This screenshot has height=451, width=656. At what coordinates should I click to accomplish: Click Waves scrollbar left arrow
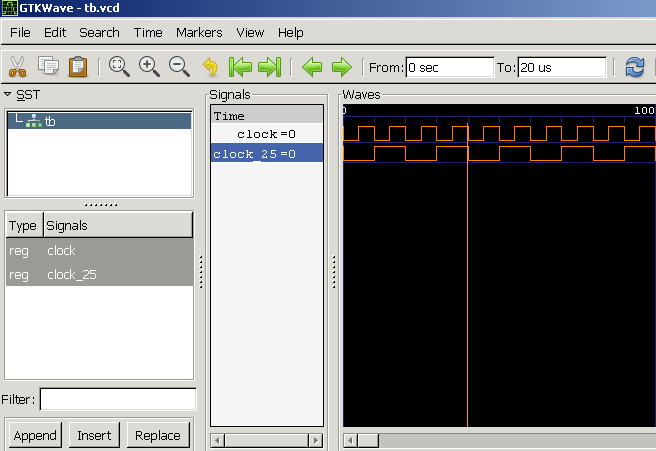350,441
